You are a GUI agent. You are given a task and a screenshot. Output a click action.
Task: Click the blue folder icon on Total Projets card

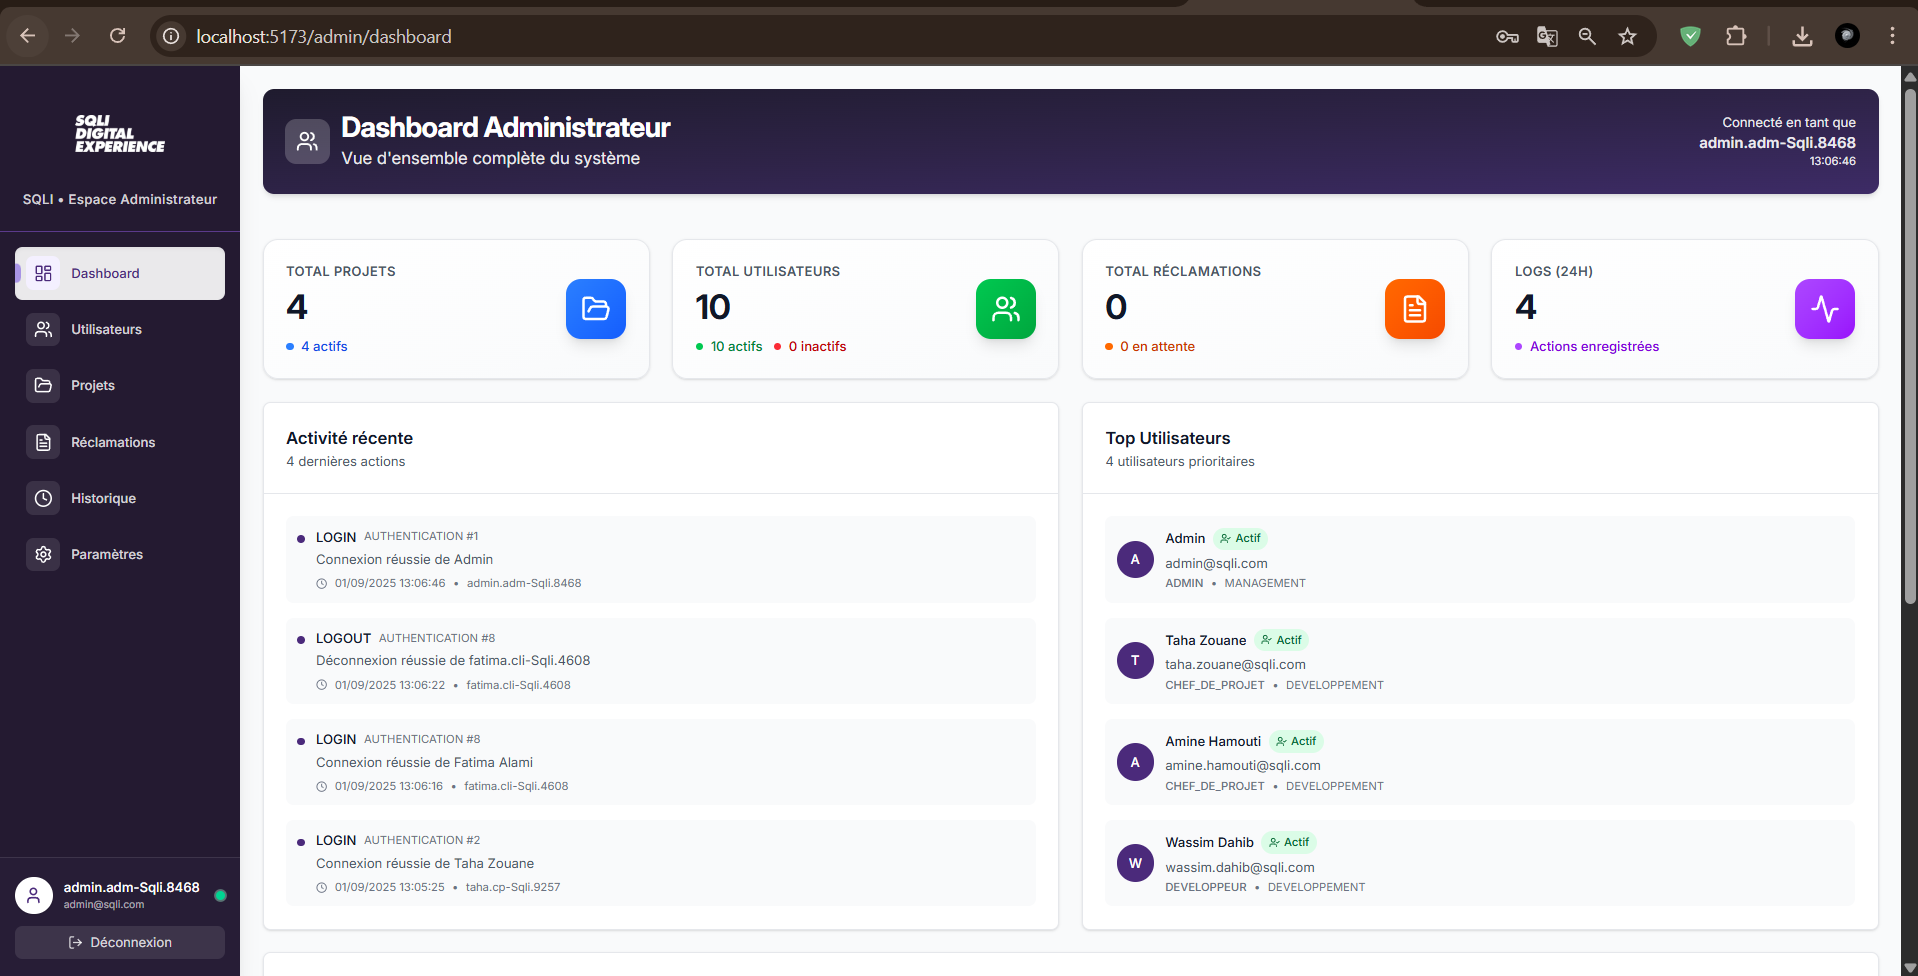pyautogui.click(x=595, y=309)
